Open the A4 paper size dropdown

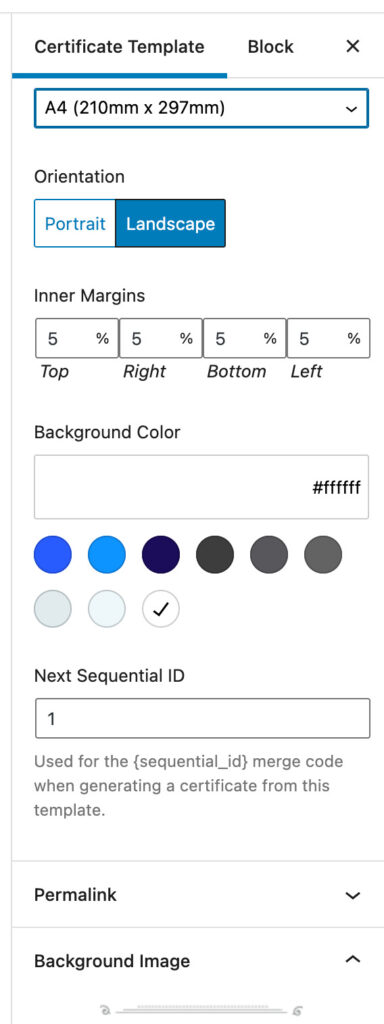tap(201, 108)
